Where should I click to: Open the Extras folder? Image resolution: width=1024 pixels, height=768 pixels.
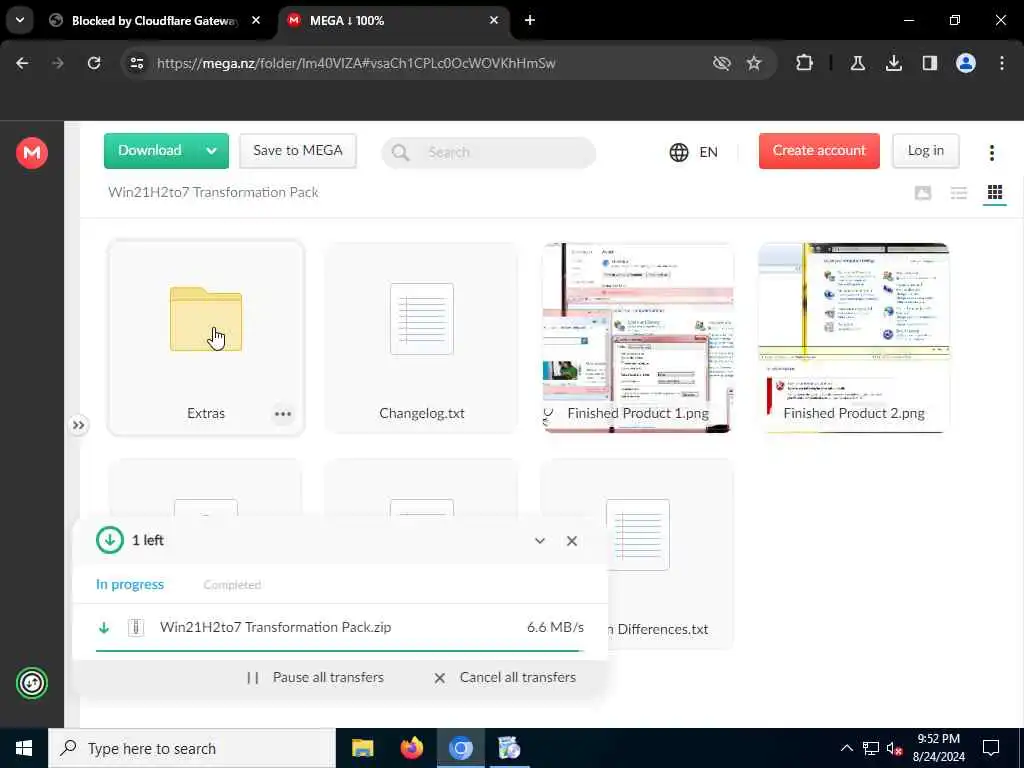tap(206, 338)
